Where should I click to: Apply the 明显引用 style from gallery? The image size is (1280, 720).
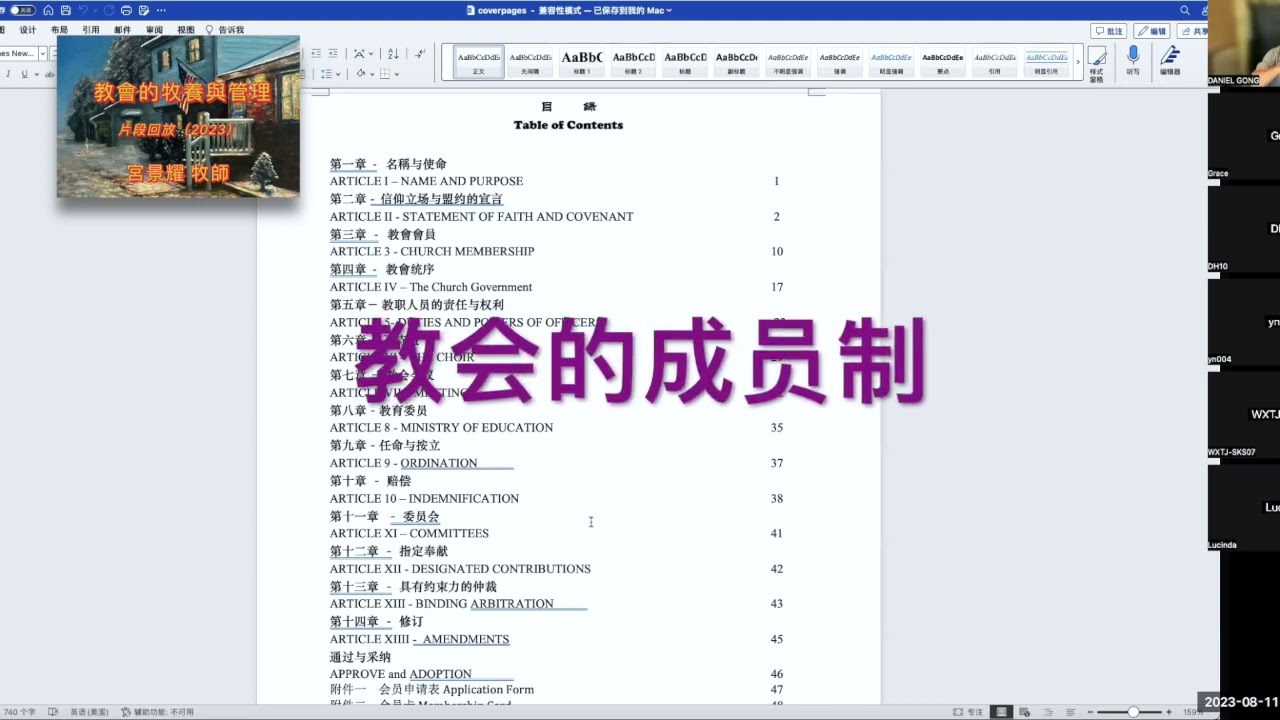click(1046, 62)
